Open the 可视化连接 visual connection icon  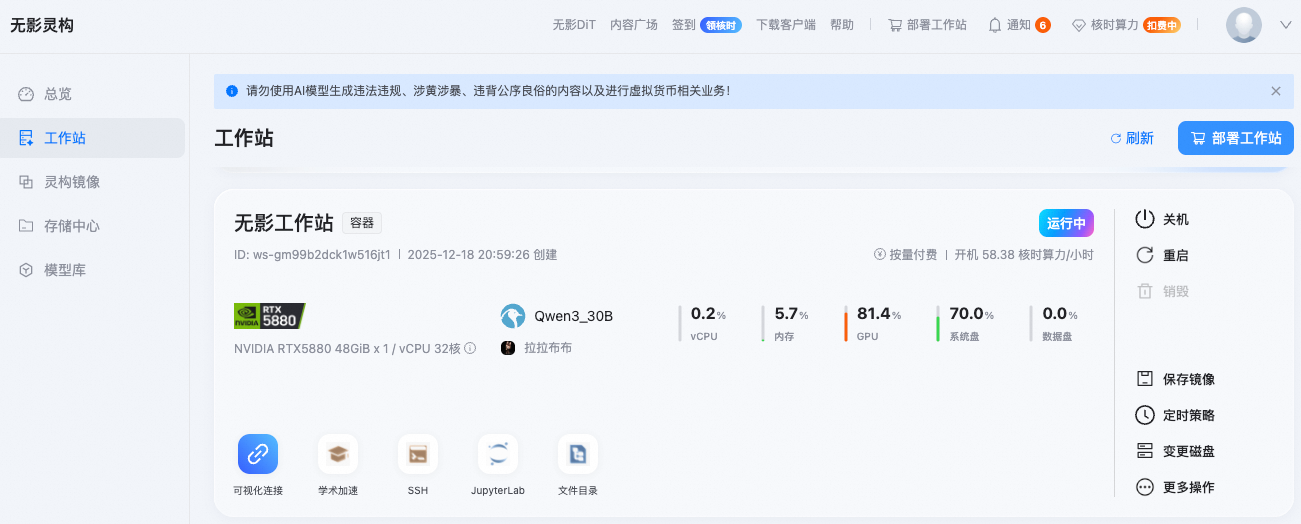point(258,454)
